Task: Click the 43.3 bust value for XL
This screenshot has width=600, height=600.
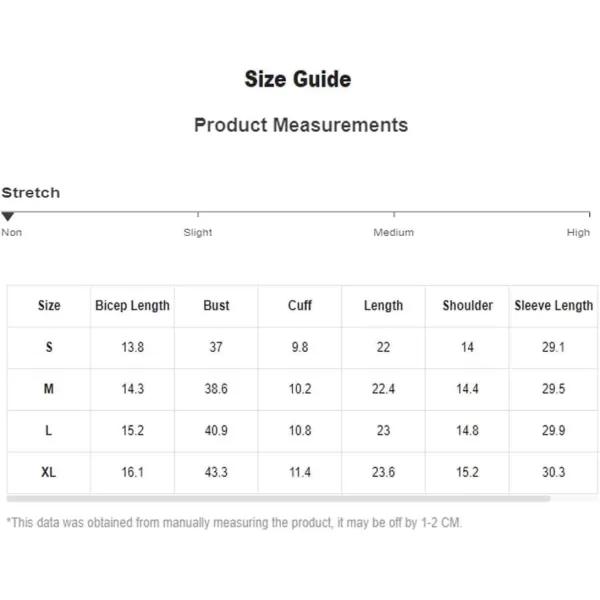Action: (x=216, y=472)
